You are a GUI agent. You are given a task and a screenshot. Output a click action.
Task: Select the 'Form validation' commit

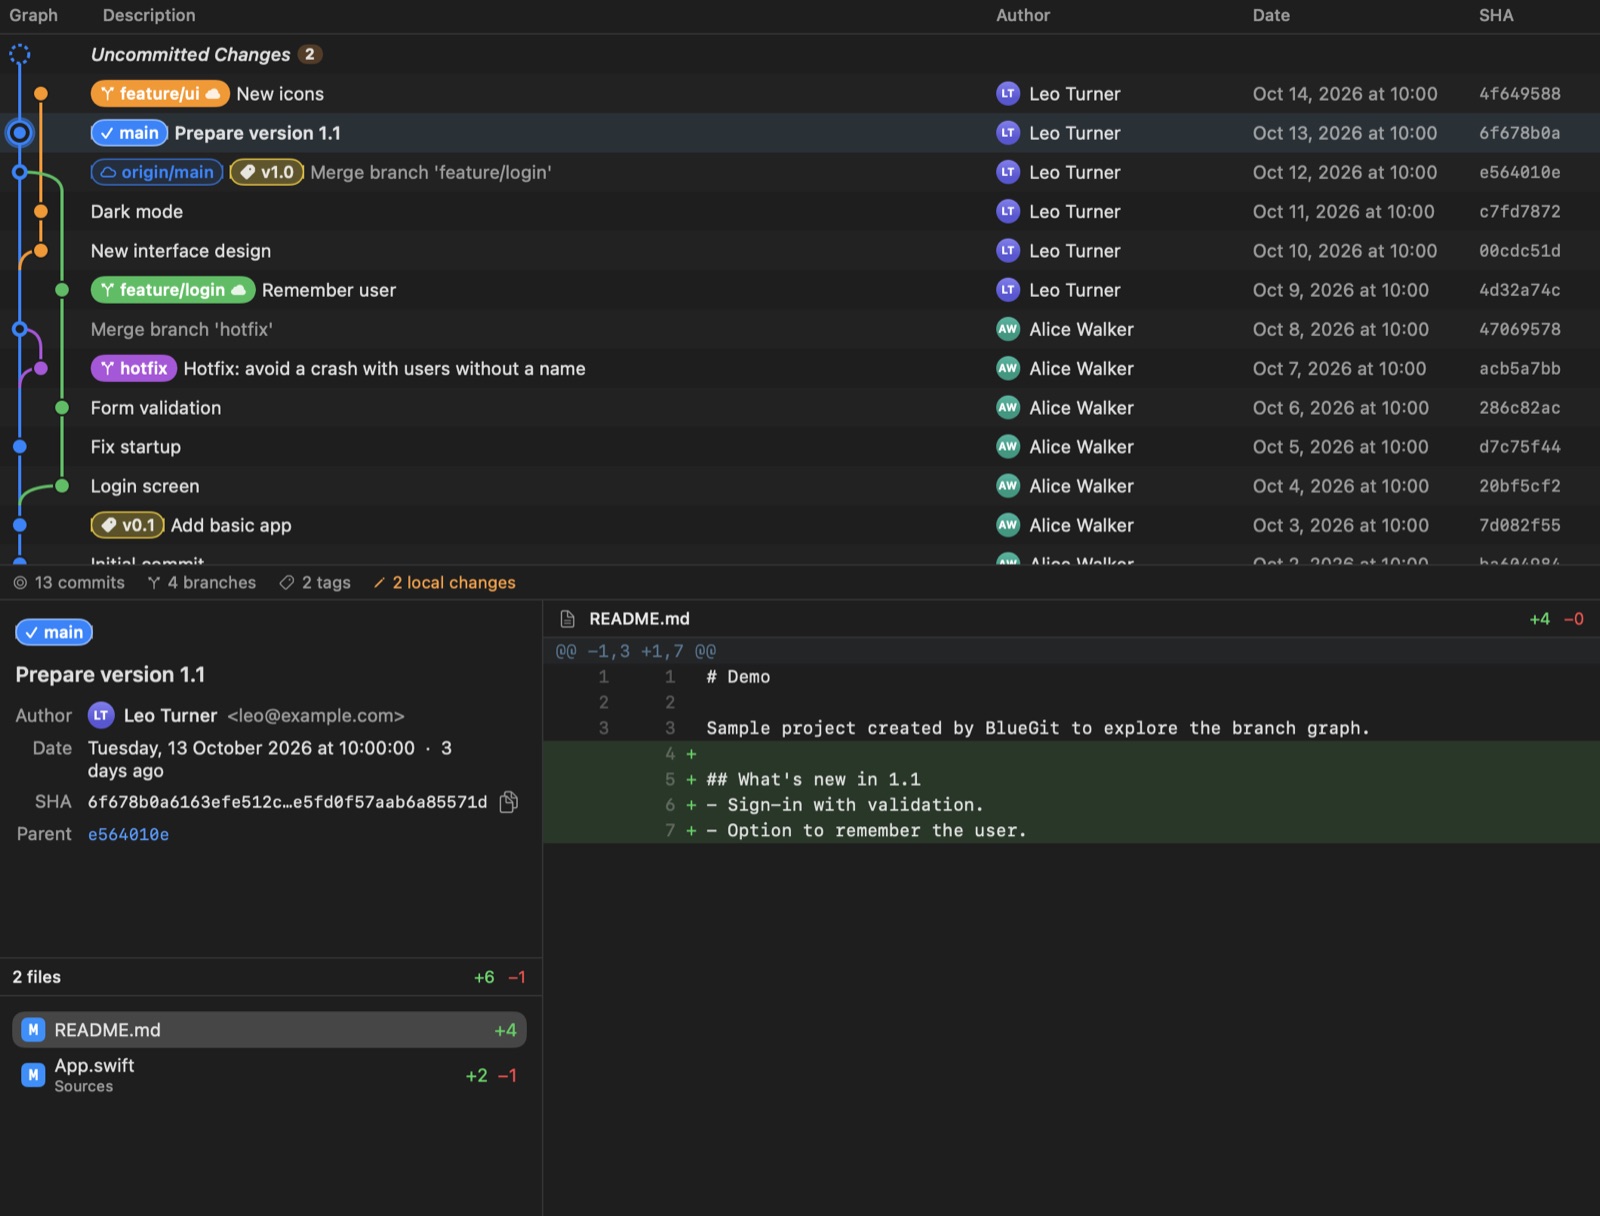pos(800,408)
